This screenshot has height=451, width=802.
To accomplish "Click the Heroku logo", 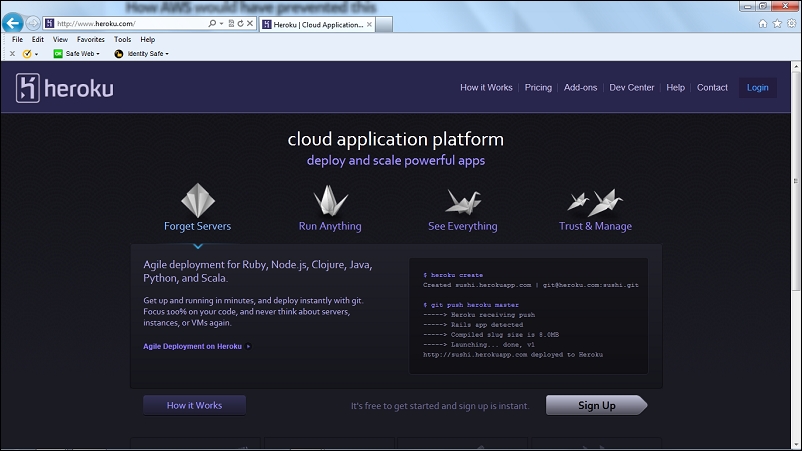I will pos(64,88).
